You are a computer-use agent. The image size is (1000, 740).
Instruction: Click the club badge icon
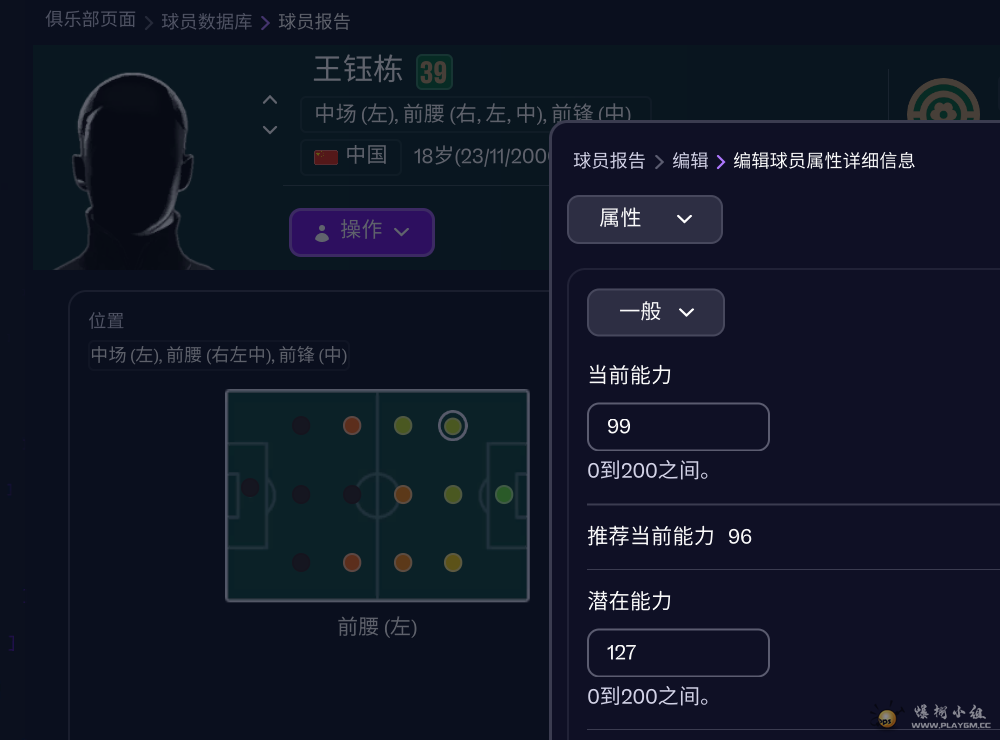pos(942,106)
